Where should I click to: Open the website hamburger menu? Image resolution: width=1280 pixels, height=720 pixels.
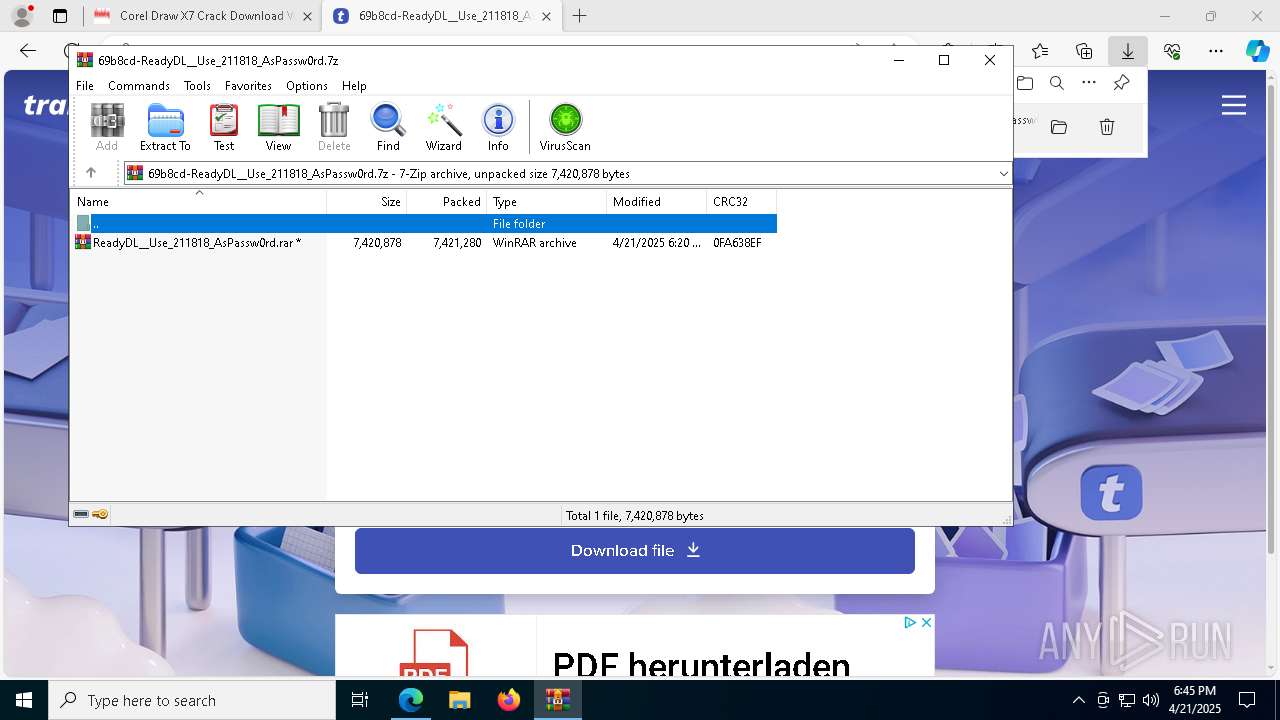point(1234,105)
